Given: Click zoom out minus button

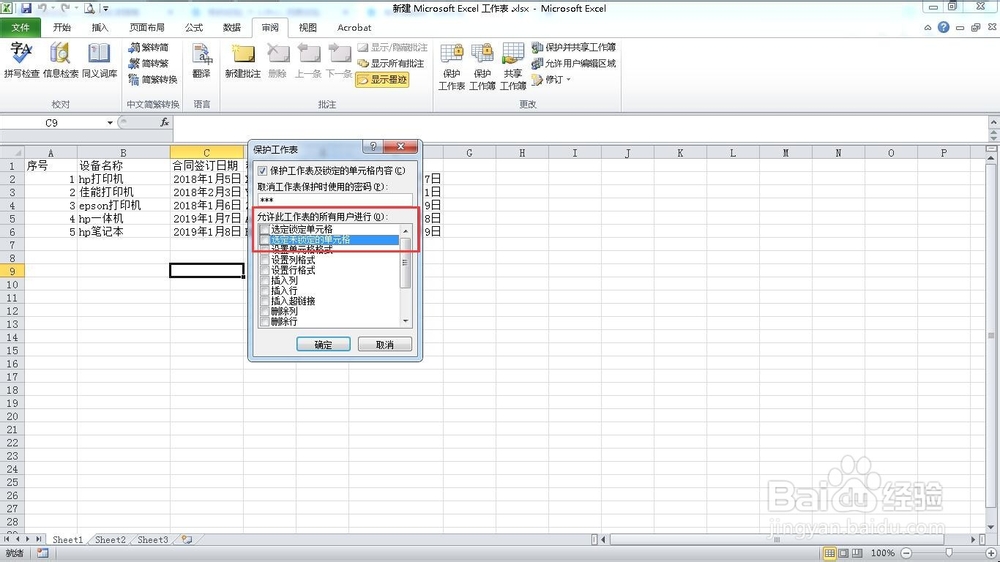Looking at the screenshot, I should point(906,553).
